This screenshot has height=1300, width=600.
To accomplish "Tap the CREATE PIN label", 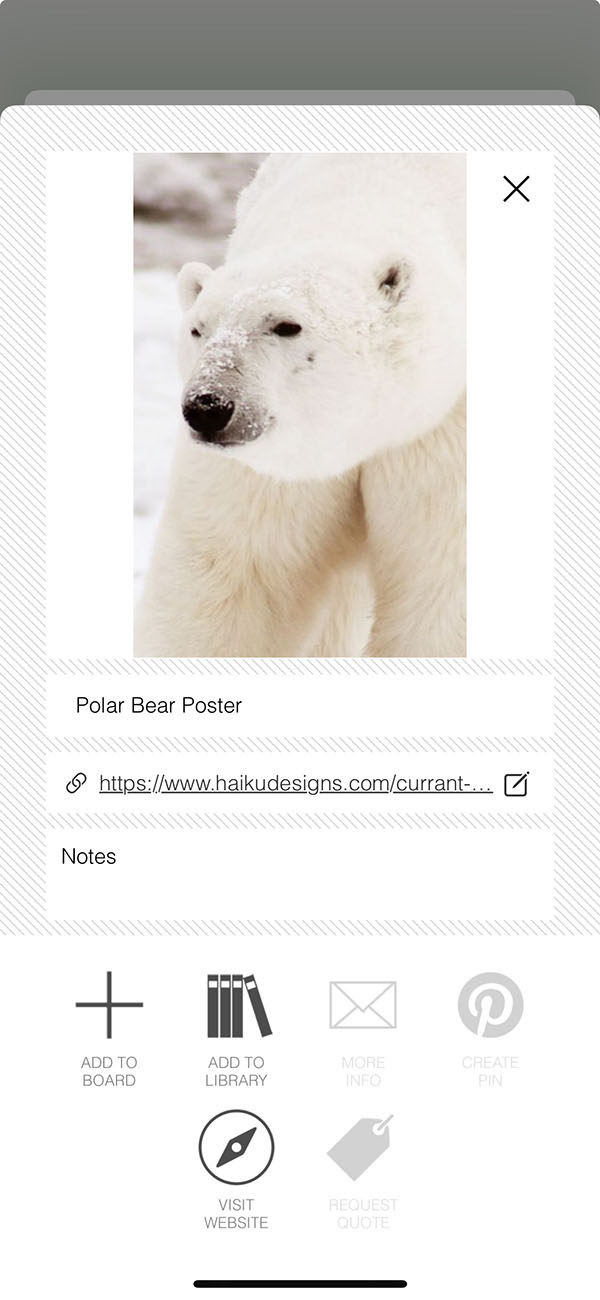I will click(490, 1071).
